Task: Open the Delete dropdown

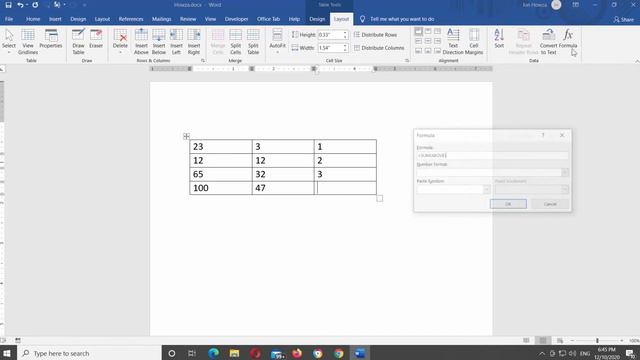Action: pyautogui.click(x=120, y=42)
